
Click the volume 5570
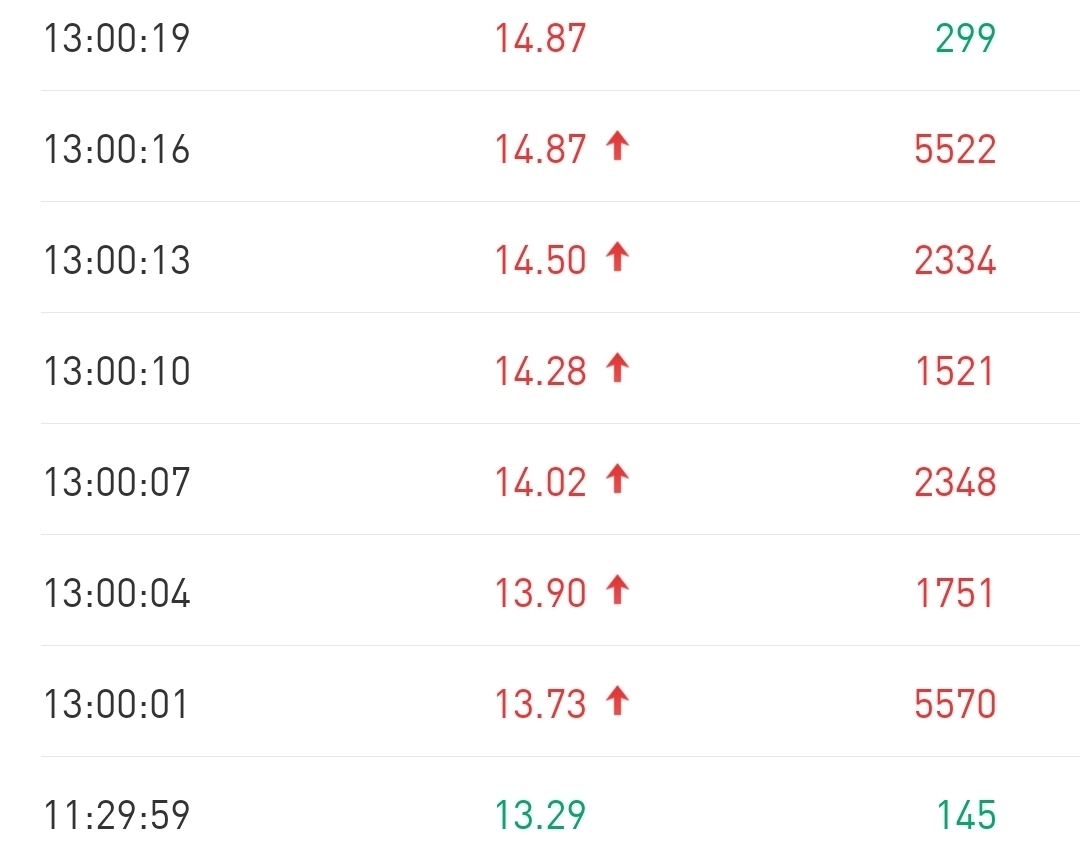(955, 705)
